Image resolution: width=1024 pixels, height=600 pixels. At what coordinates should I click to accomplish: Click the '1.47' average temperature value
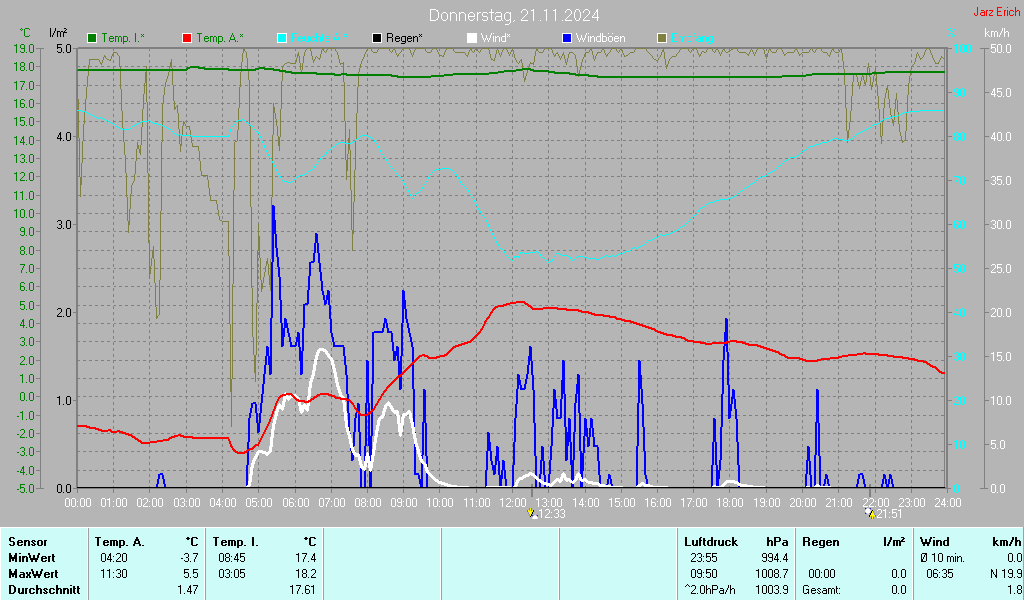click(187, 590)
